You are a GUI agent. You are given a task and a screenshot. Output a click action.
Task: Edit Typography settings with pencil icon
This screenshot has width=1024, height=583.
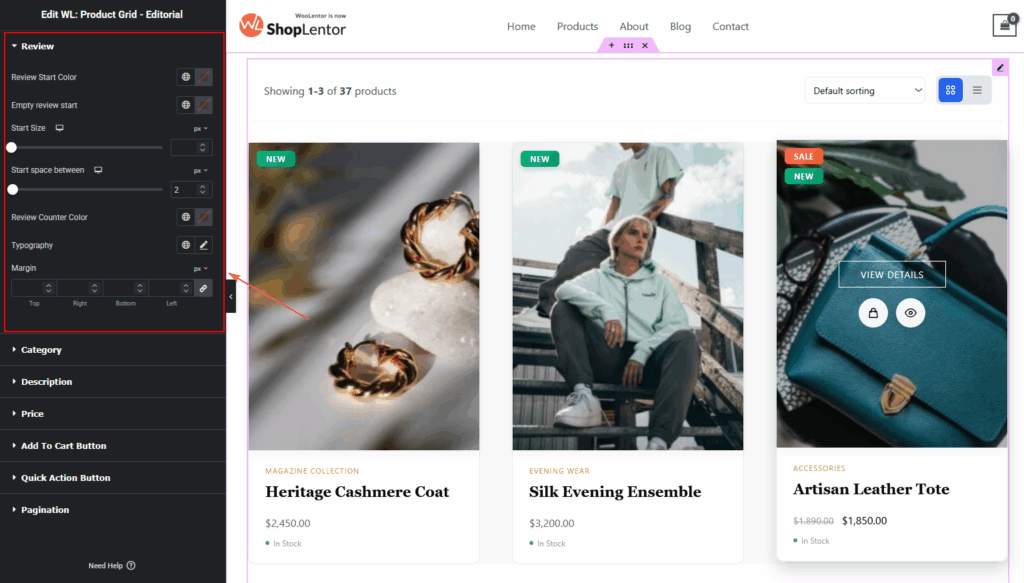pos(204,245)
